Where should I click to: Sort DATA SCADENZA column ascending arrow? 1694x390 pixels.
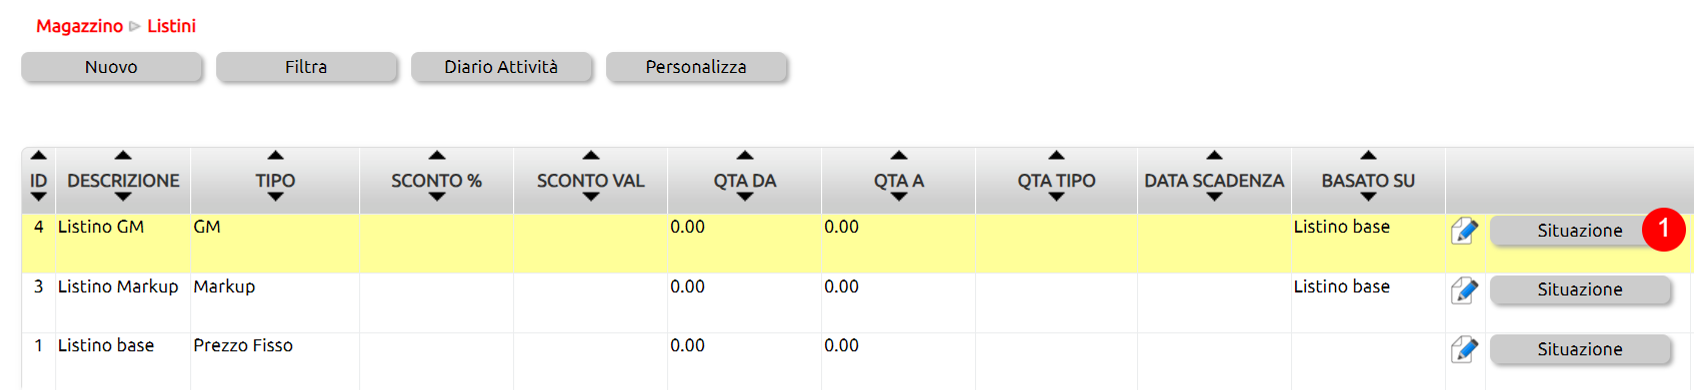tap(1214, 156)
